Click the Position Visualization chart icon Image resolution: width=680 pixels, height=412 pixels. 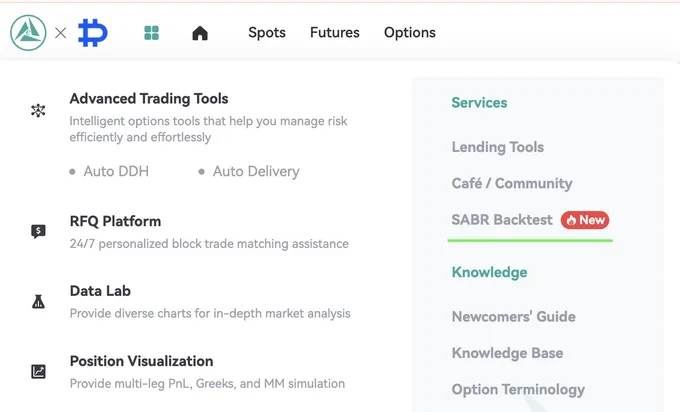click(x=38, y=371)
